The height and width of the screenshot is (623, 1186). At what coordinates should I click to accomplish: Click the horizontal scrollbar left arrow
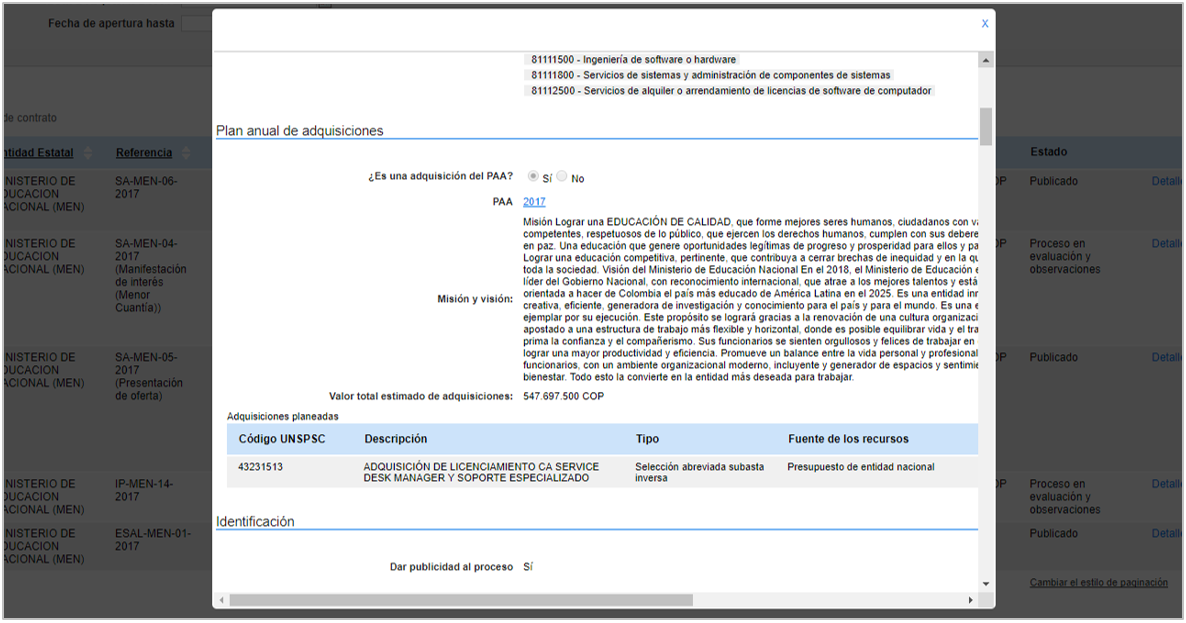(222, 600)
